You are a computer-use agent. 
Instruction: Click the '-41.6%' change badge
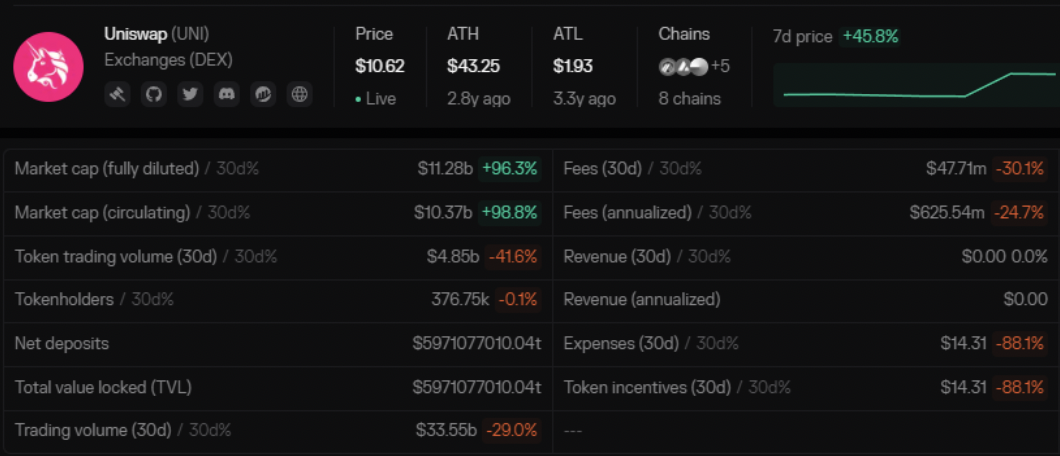click(513, 257)
